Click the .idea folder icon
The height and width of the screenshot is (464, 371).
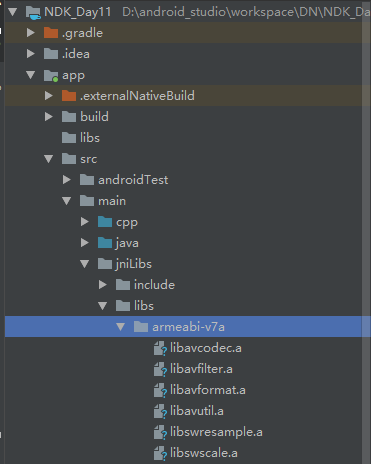[51, 54]
